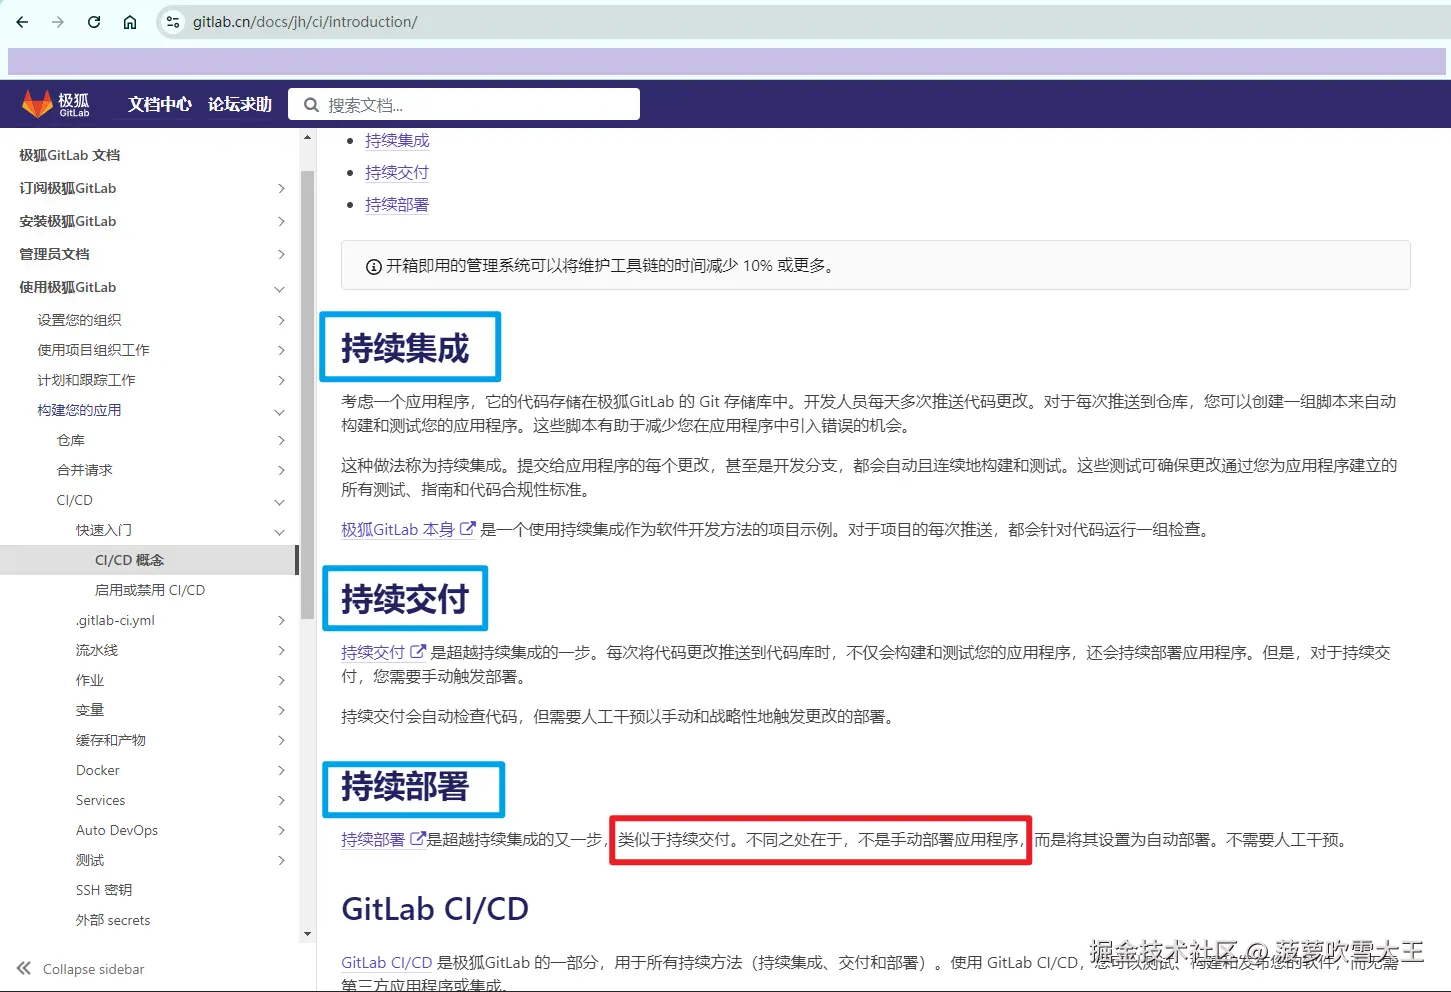Image resolution: width=1451 pixels, height=992 pixels.
Task: Click the site information icon in the address bar
Action: click(173, 21)
